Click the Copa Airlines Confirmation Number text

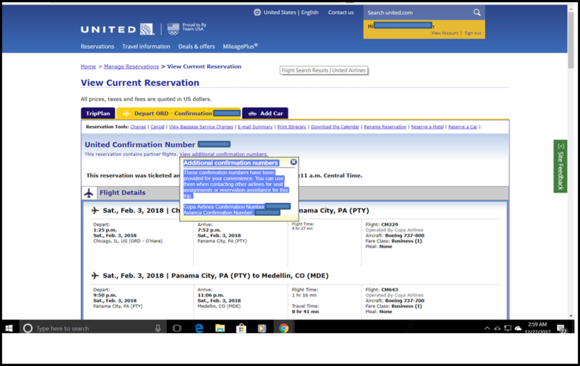[x=224, y=206]
